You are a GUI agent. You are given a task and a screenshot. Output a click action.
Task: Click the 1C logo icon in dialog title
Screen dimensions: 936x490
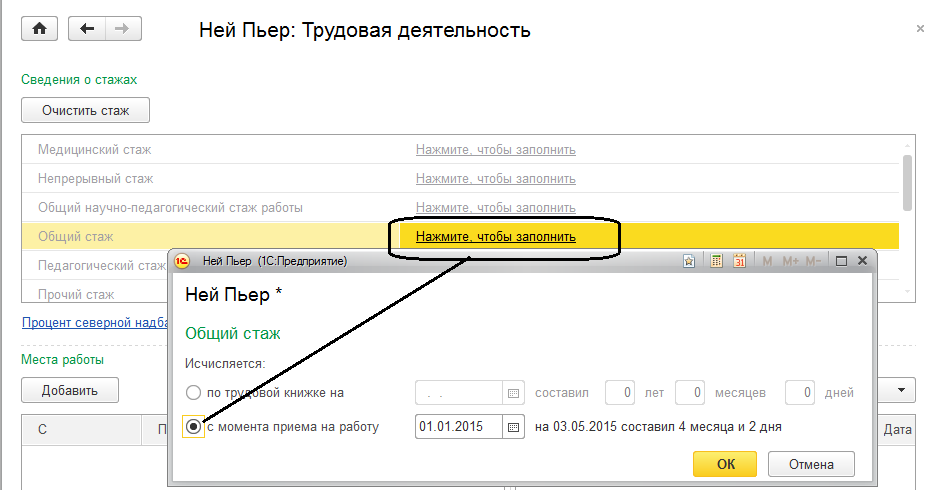click(x=182, y=261)
